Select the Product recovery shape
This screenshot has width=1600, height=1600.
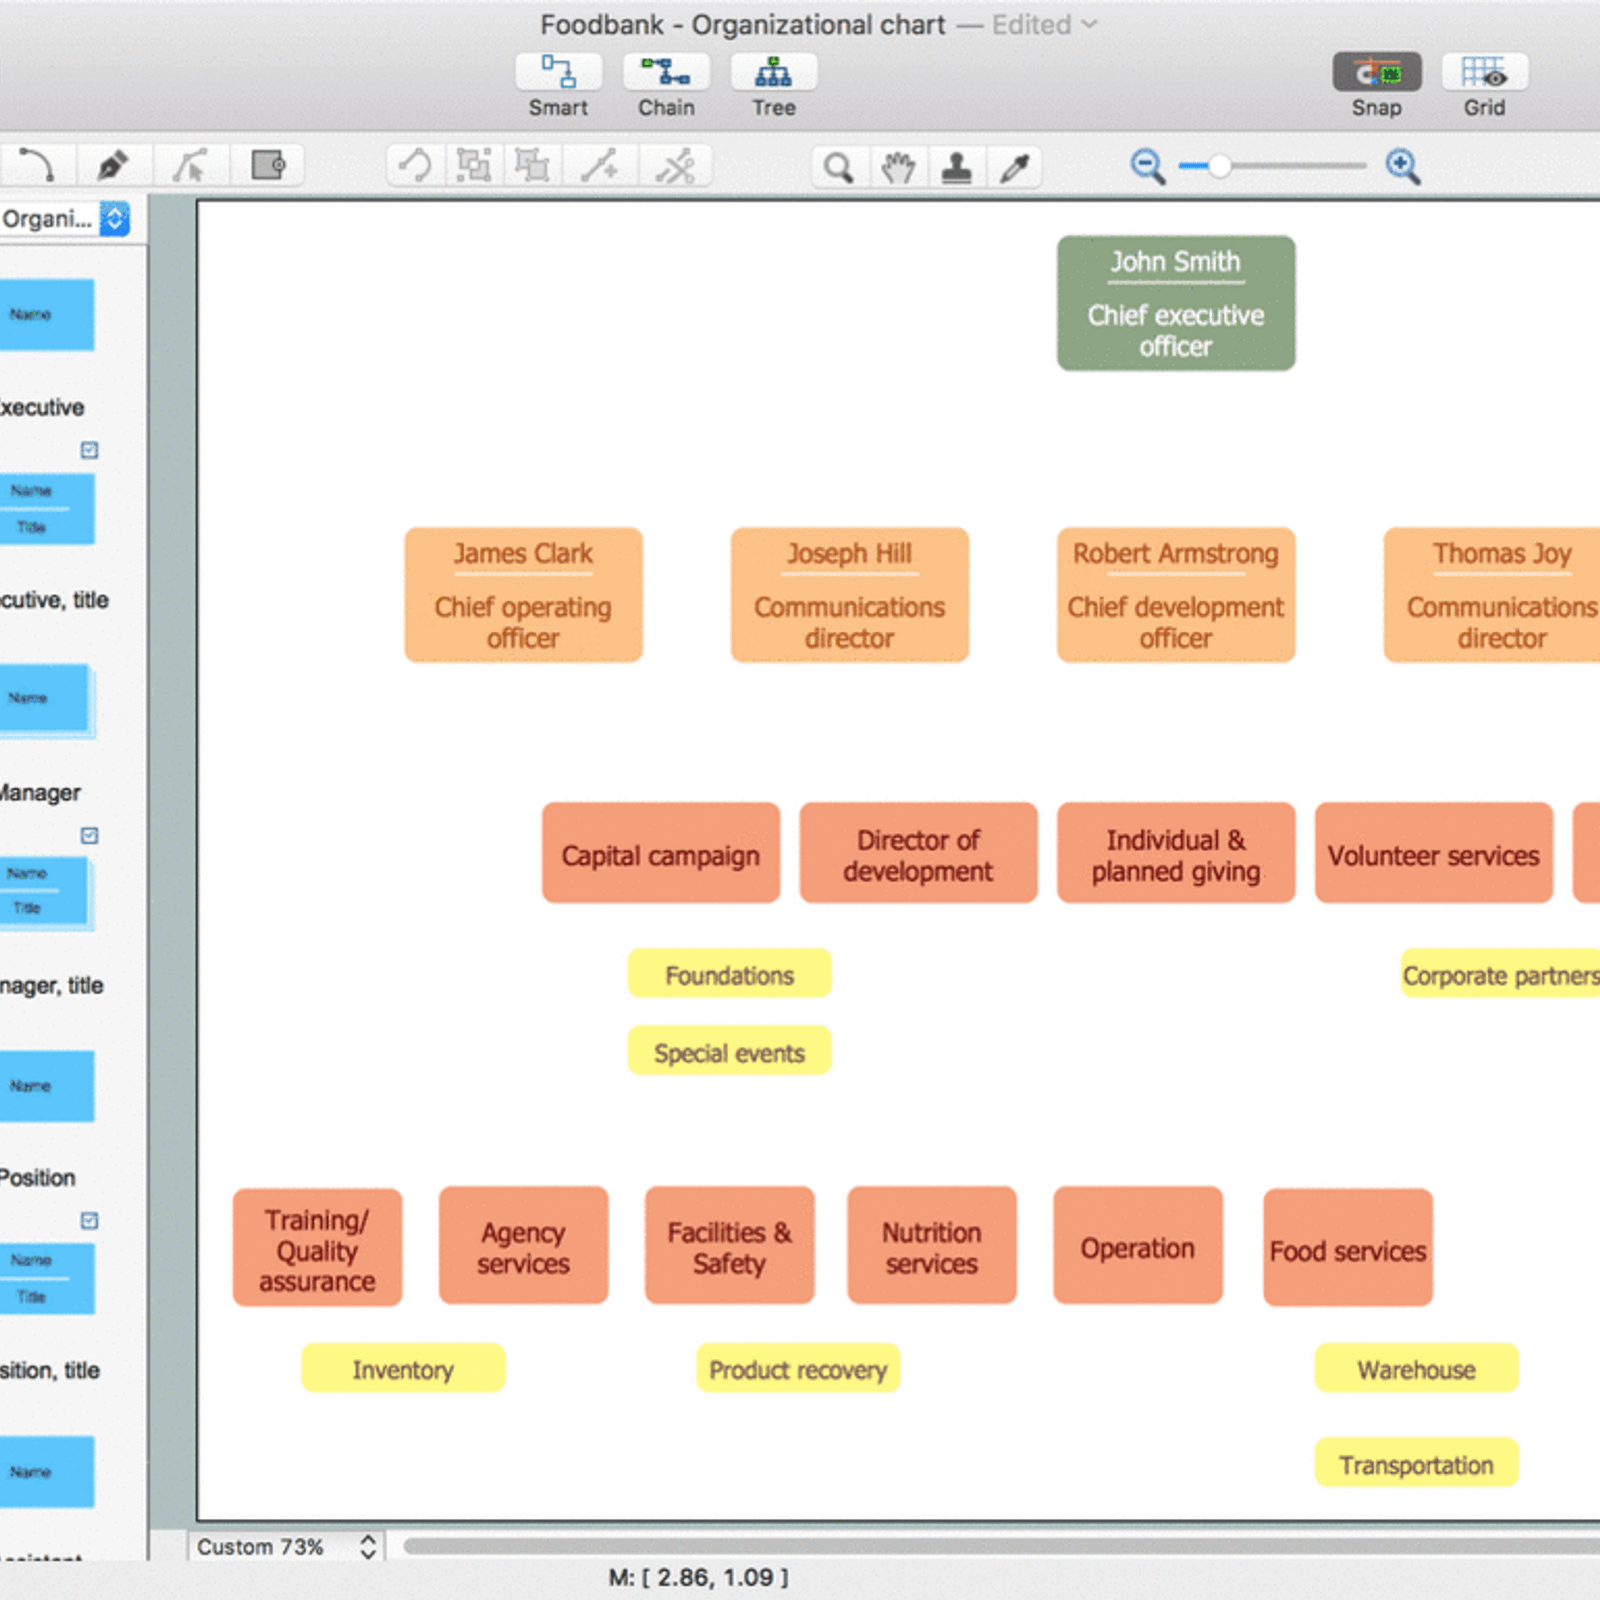point(798,1368)
